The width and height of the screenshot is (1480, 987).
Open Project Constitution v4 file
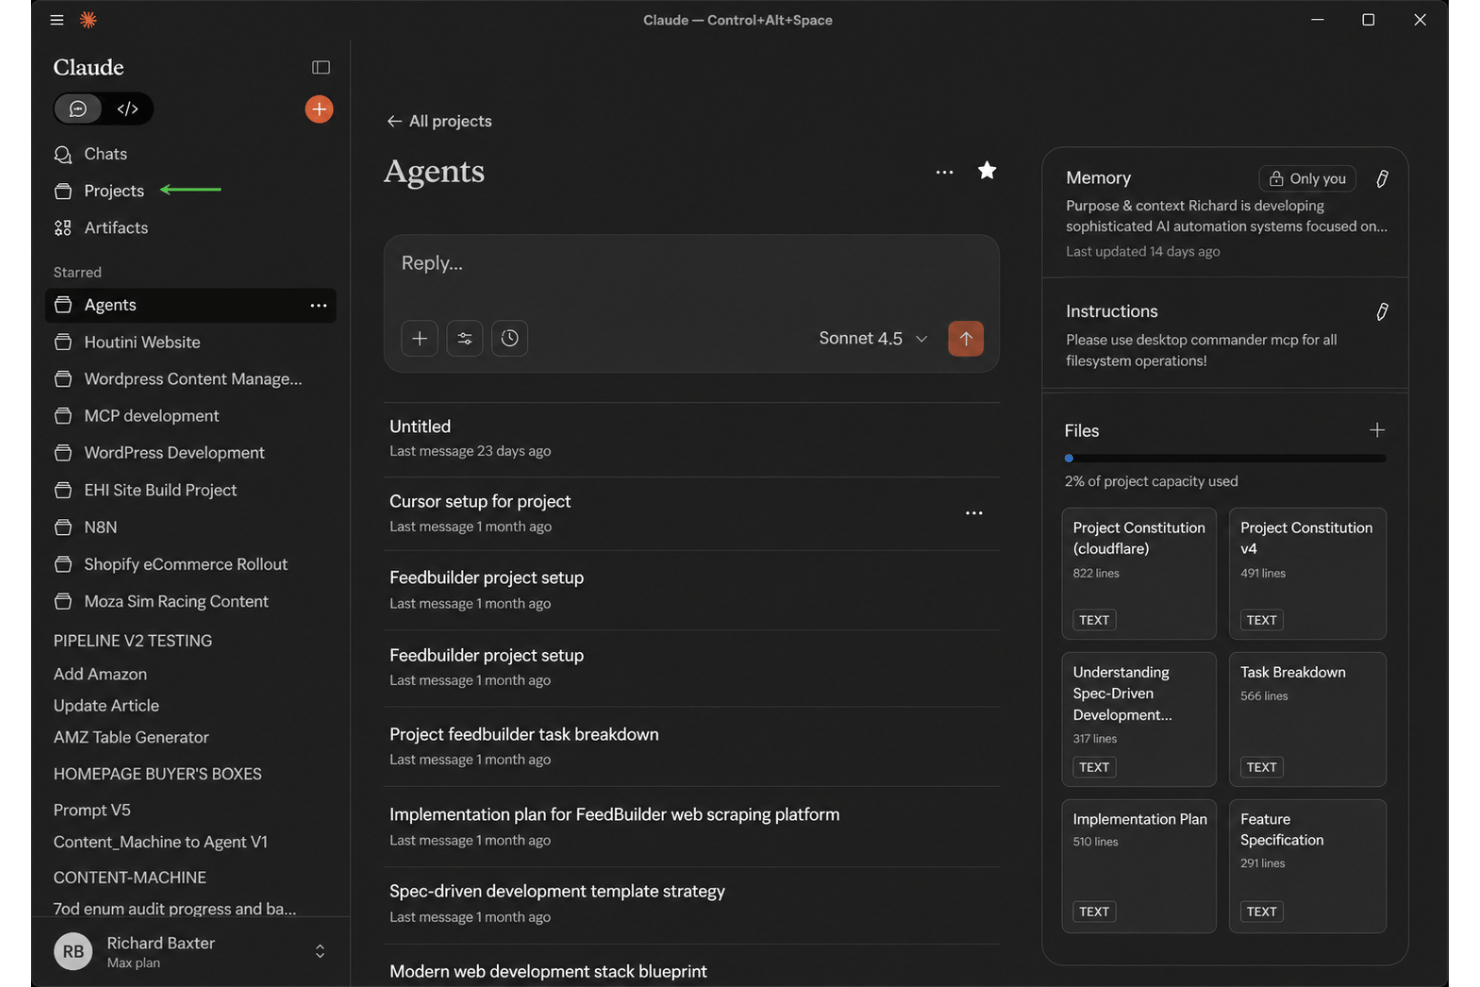pyautogui.click(x=1308, y=573)
